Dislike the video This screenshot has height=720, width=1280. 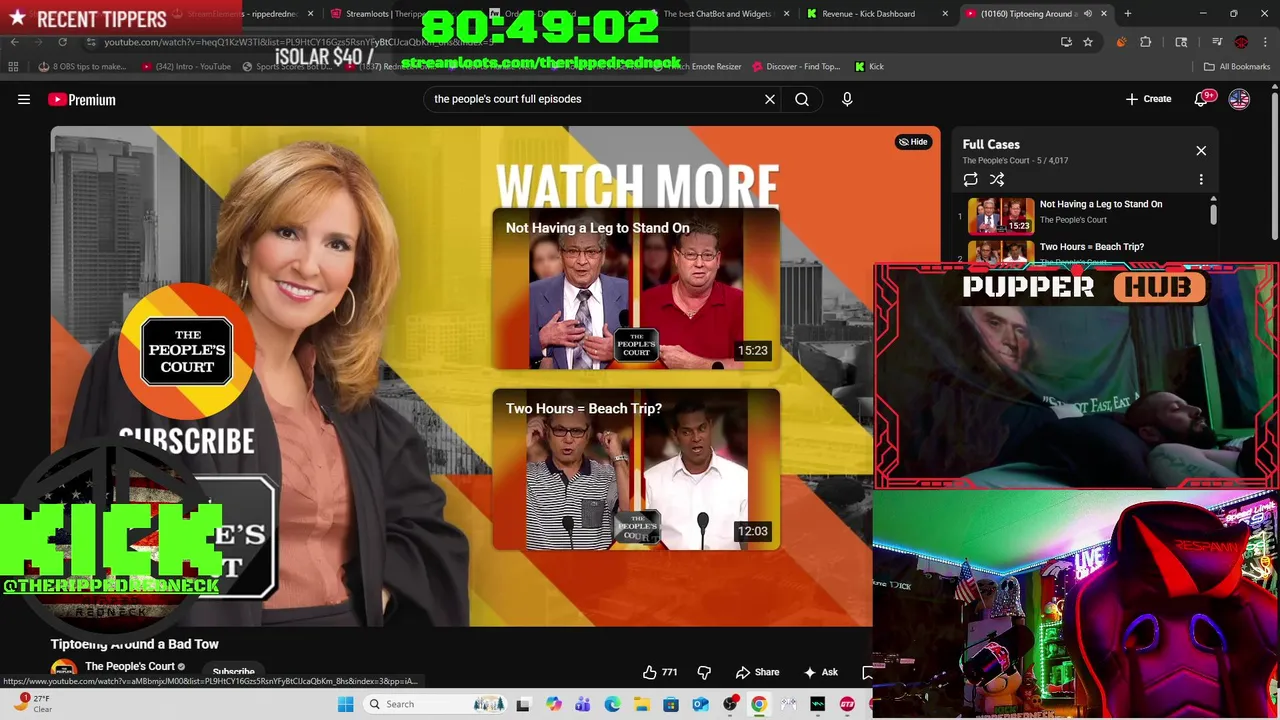click(x=704, y=672)
